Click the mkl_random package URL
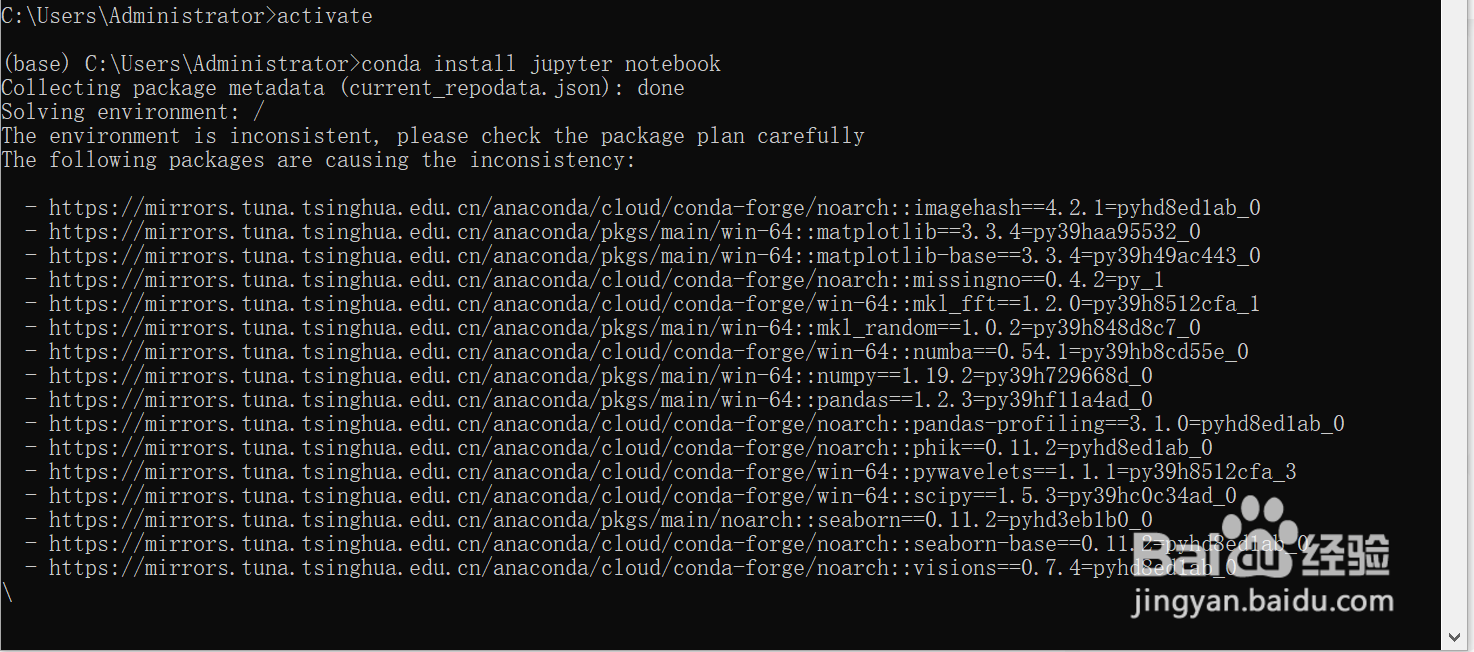 tap(624, 328)
